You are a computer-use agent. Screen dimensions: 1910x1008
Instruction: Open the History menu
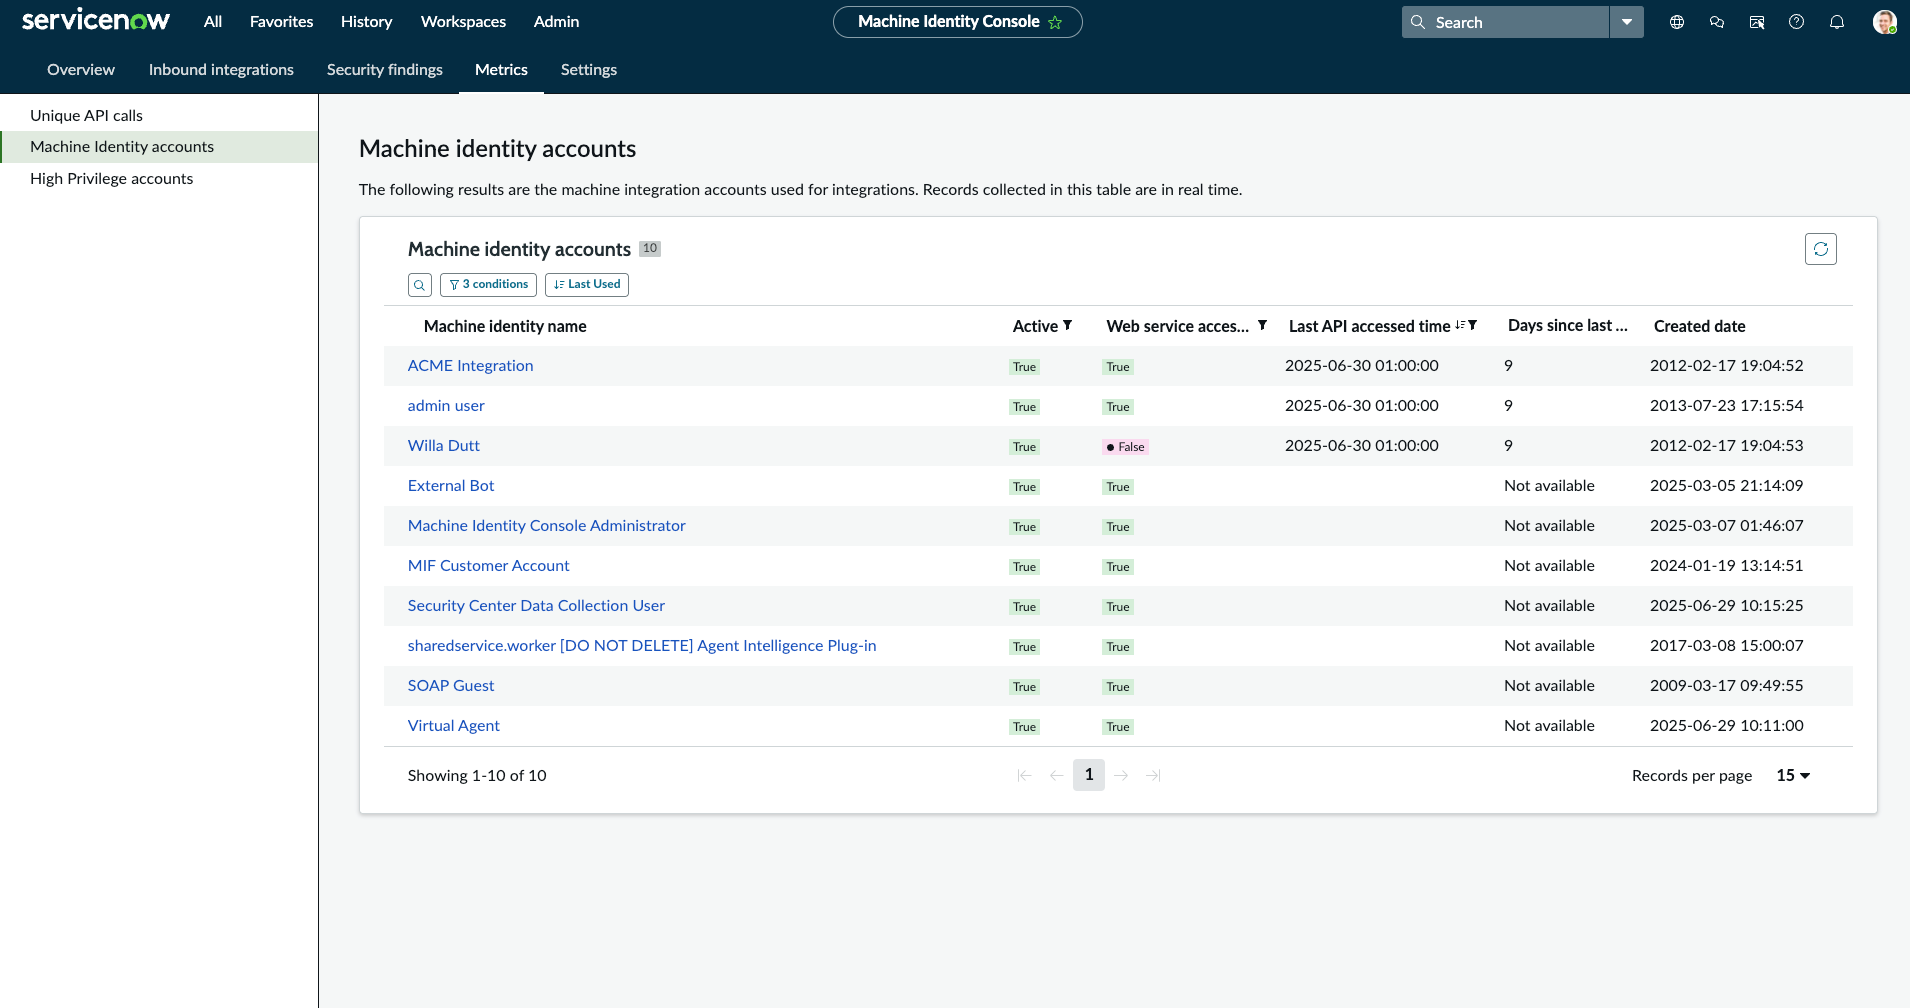point(366,22)
